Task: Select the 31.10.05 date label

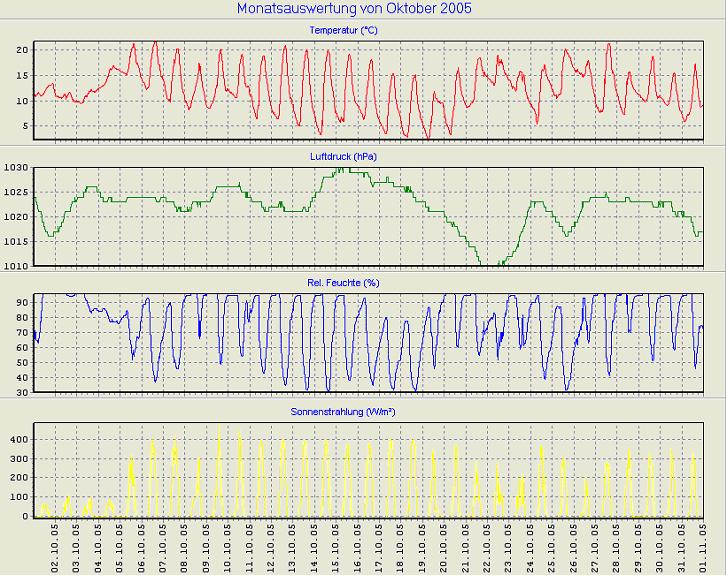Action: click(684, 546)
